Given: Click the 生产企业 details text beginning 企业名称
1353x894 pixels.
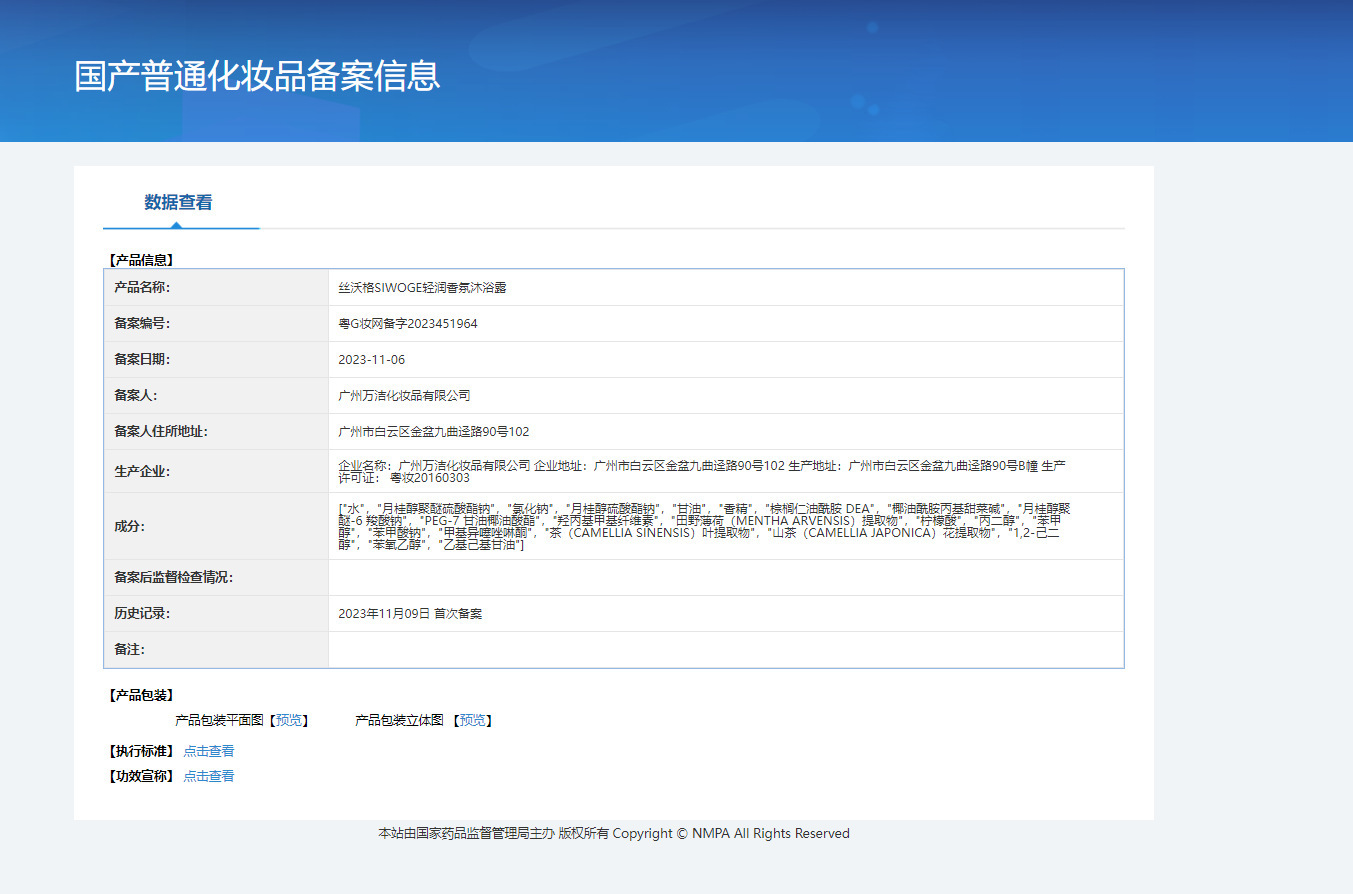Looking at the screenshot, I should pyautogui.click(x=702, y=472).
